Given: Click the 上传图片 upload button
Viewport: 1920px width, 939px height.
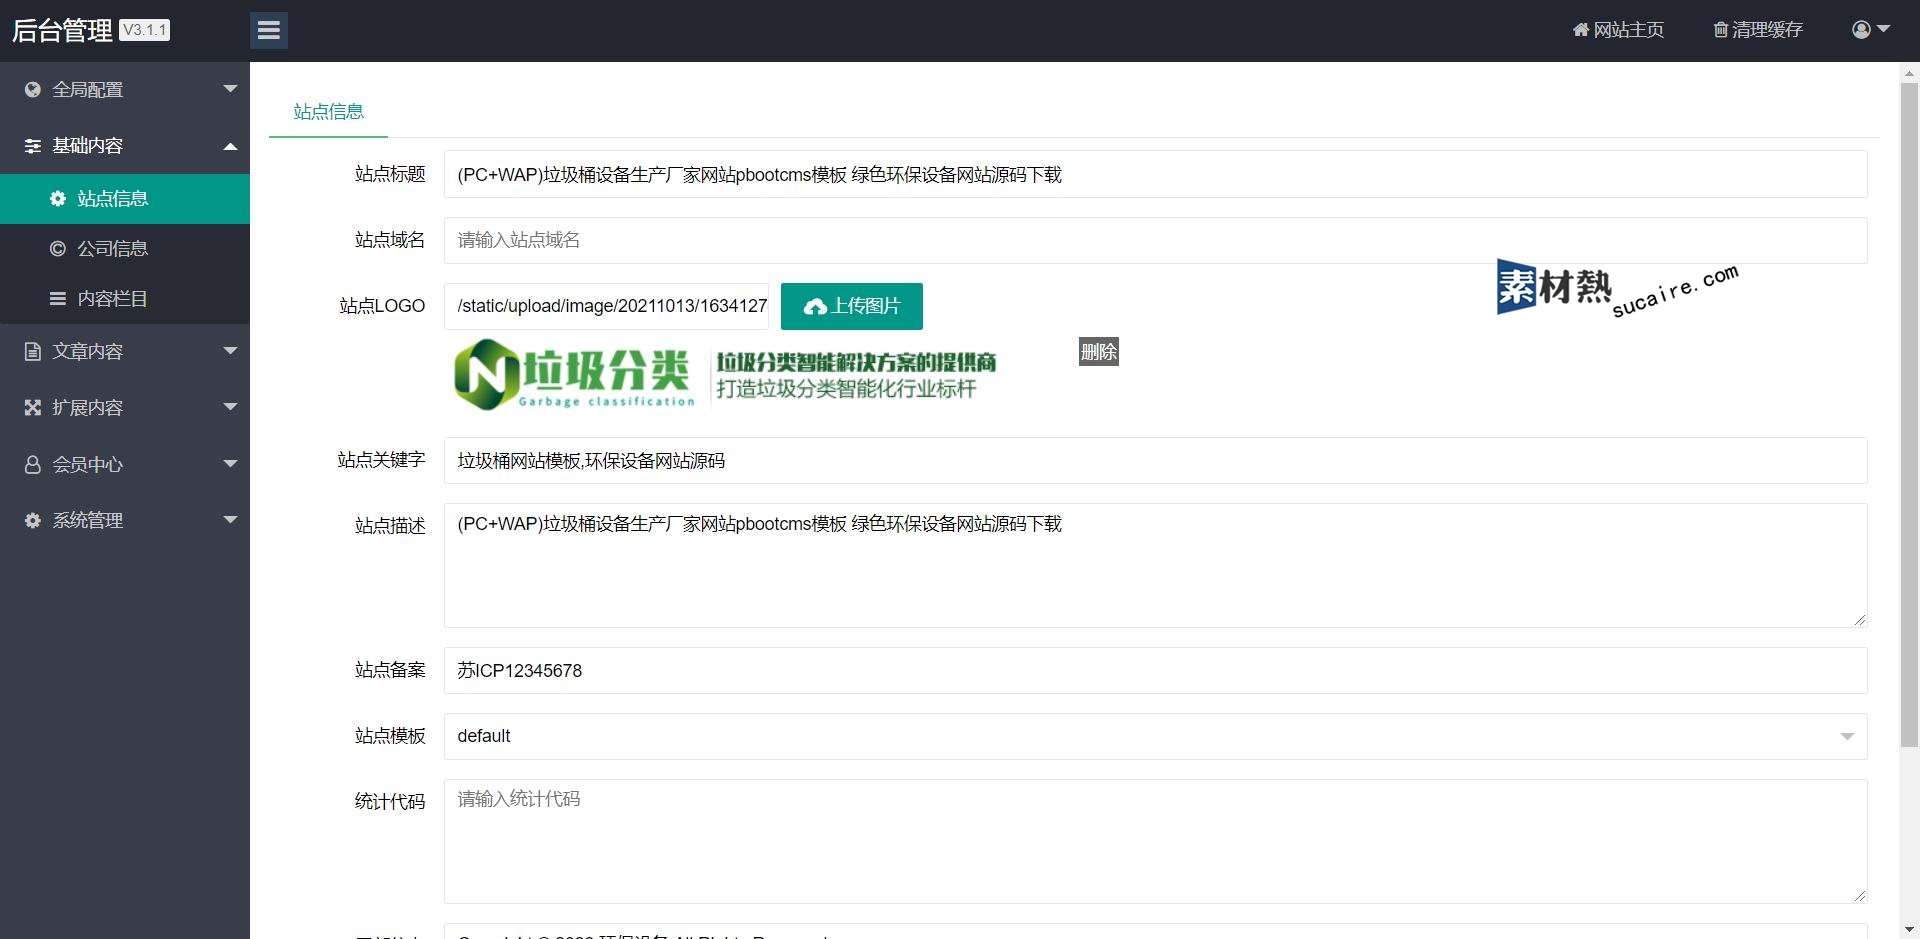Looking at the screenshot, I should 851,306.
